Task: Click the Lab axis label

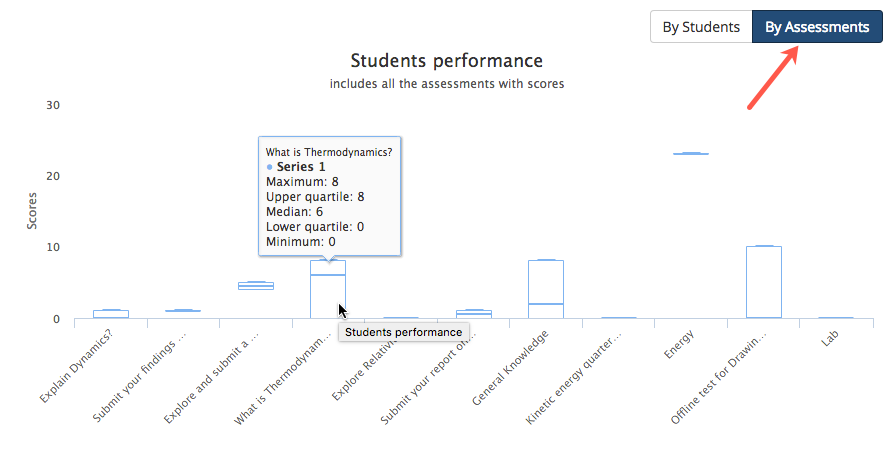Action: pyautogui.click(x=830, y=338)
